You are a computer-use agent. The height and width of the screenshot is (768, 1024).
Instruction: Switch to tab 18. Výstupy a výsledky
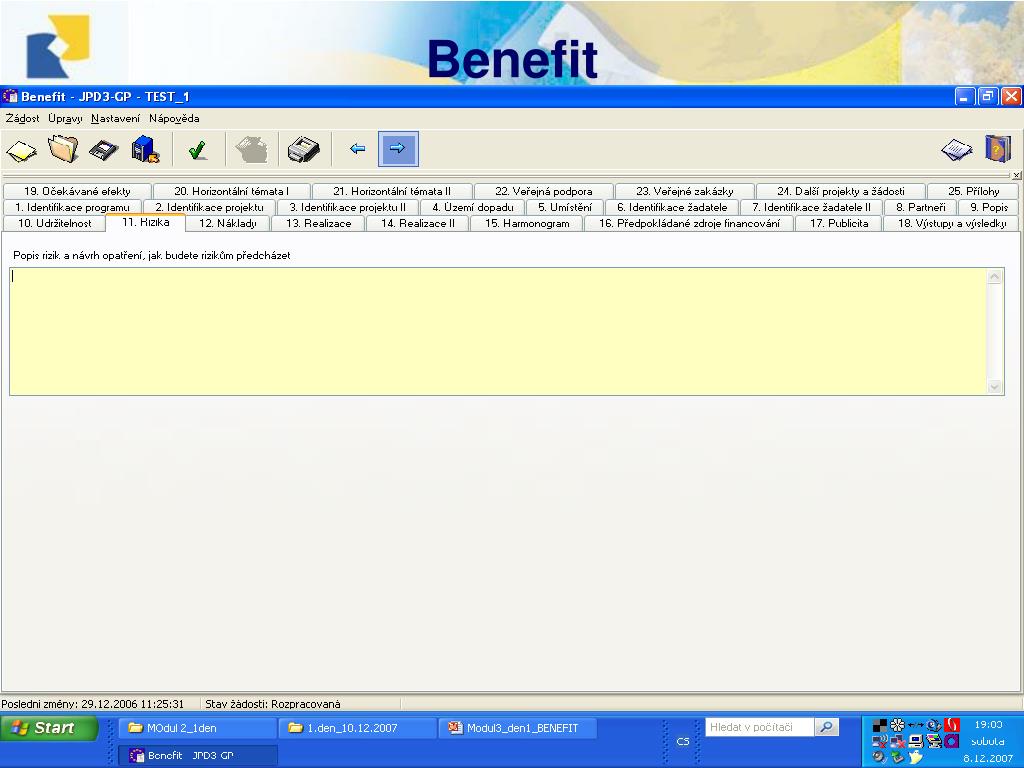[x=952, y=223]
